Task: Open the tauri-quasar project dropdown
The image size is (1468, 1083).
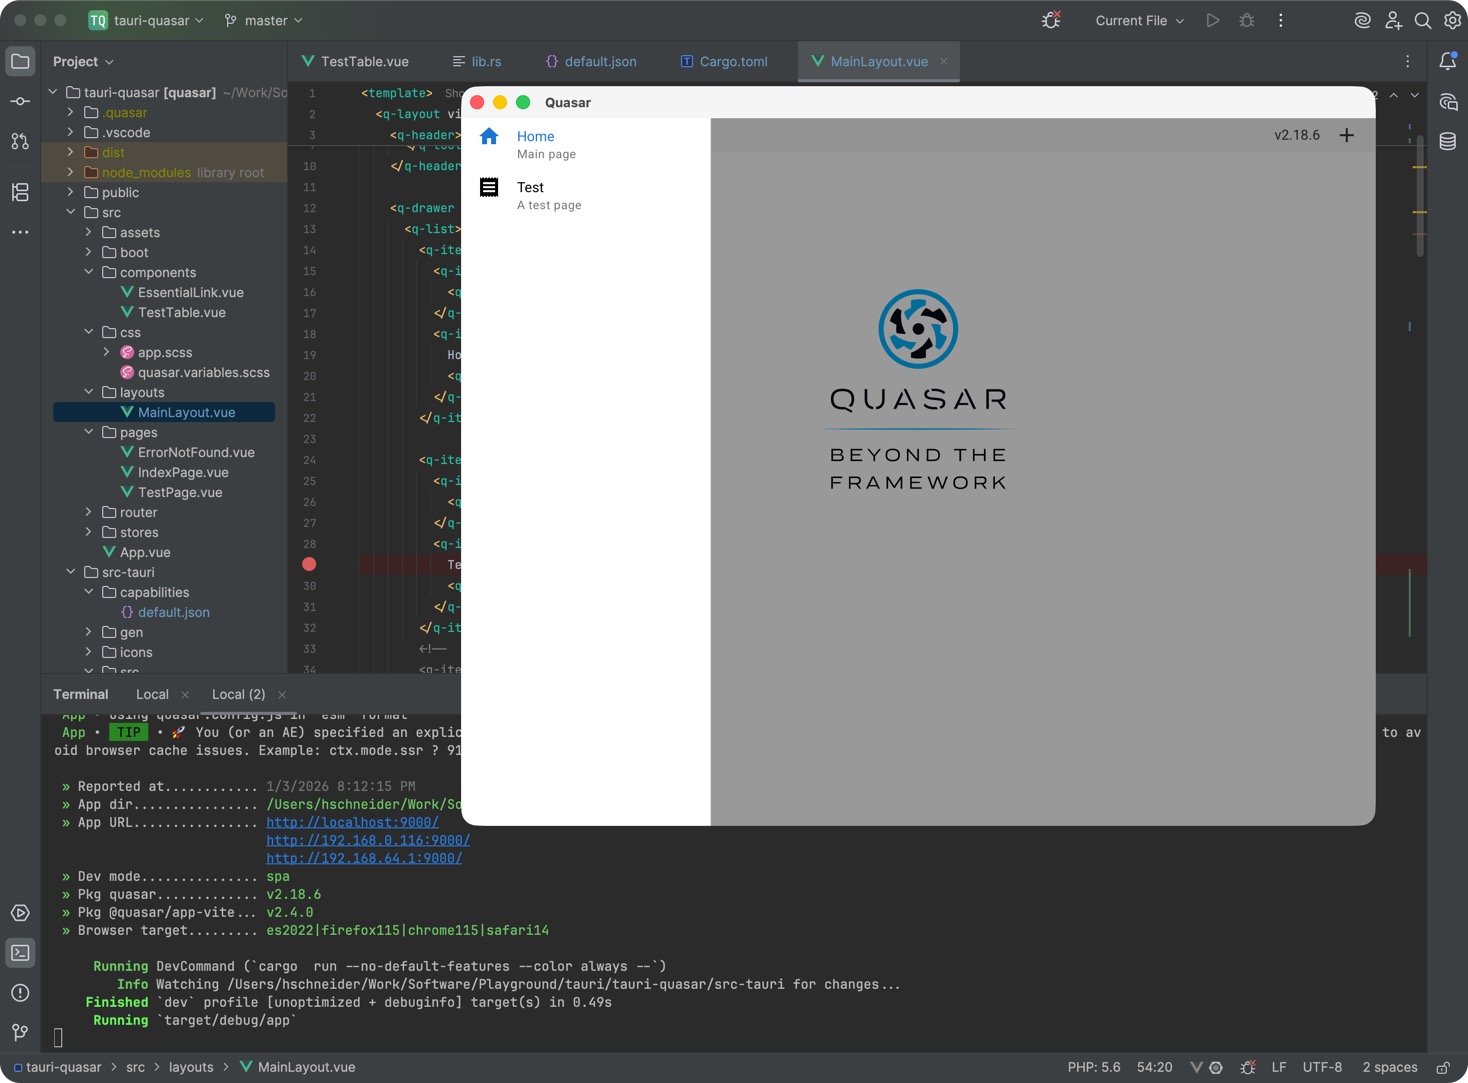Action: [x=146, y=20]
